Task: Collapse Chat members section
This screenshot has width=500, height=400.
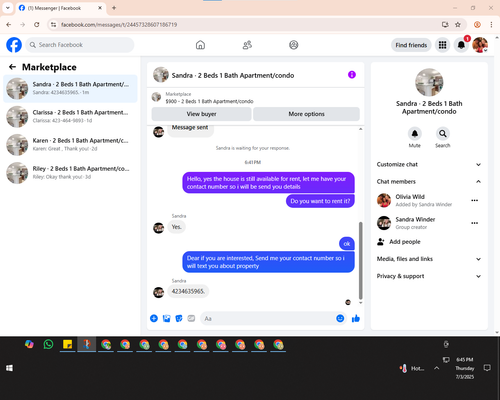Action: click(429, 181)
